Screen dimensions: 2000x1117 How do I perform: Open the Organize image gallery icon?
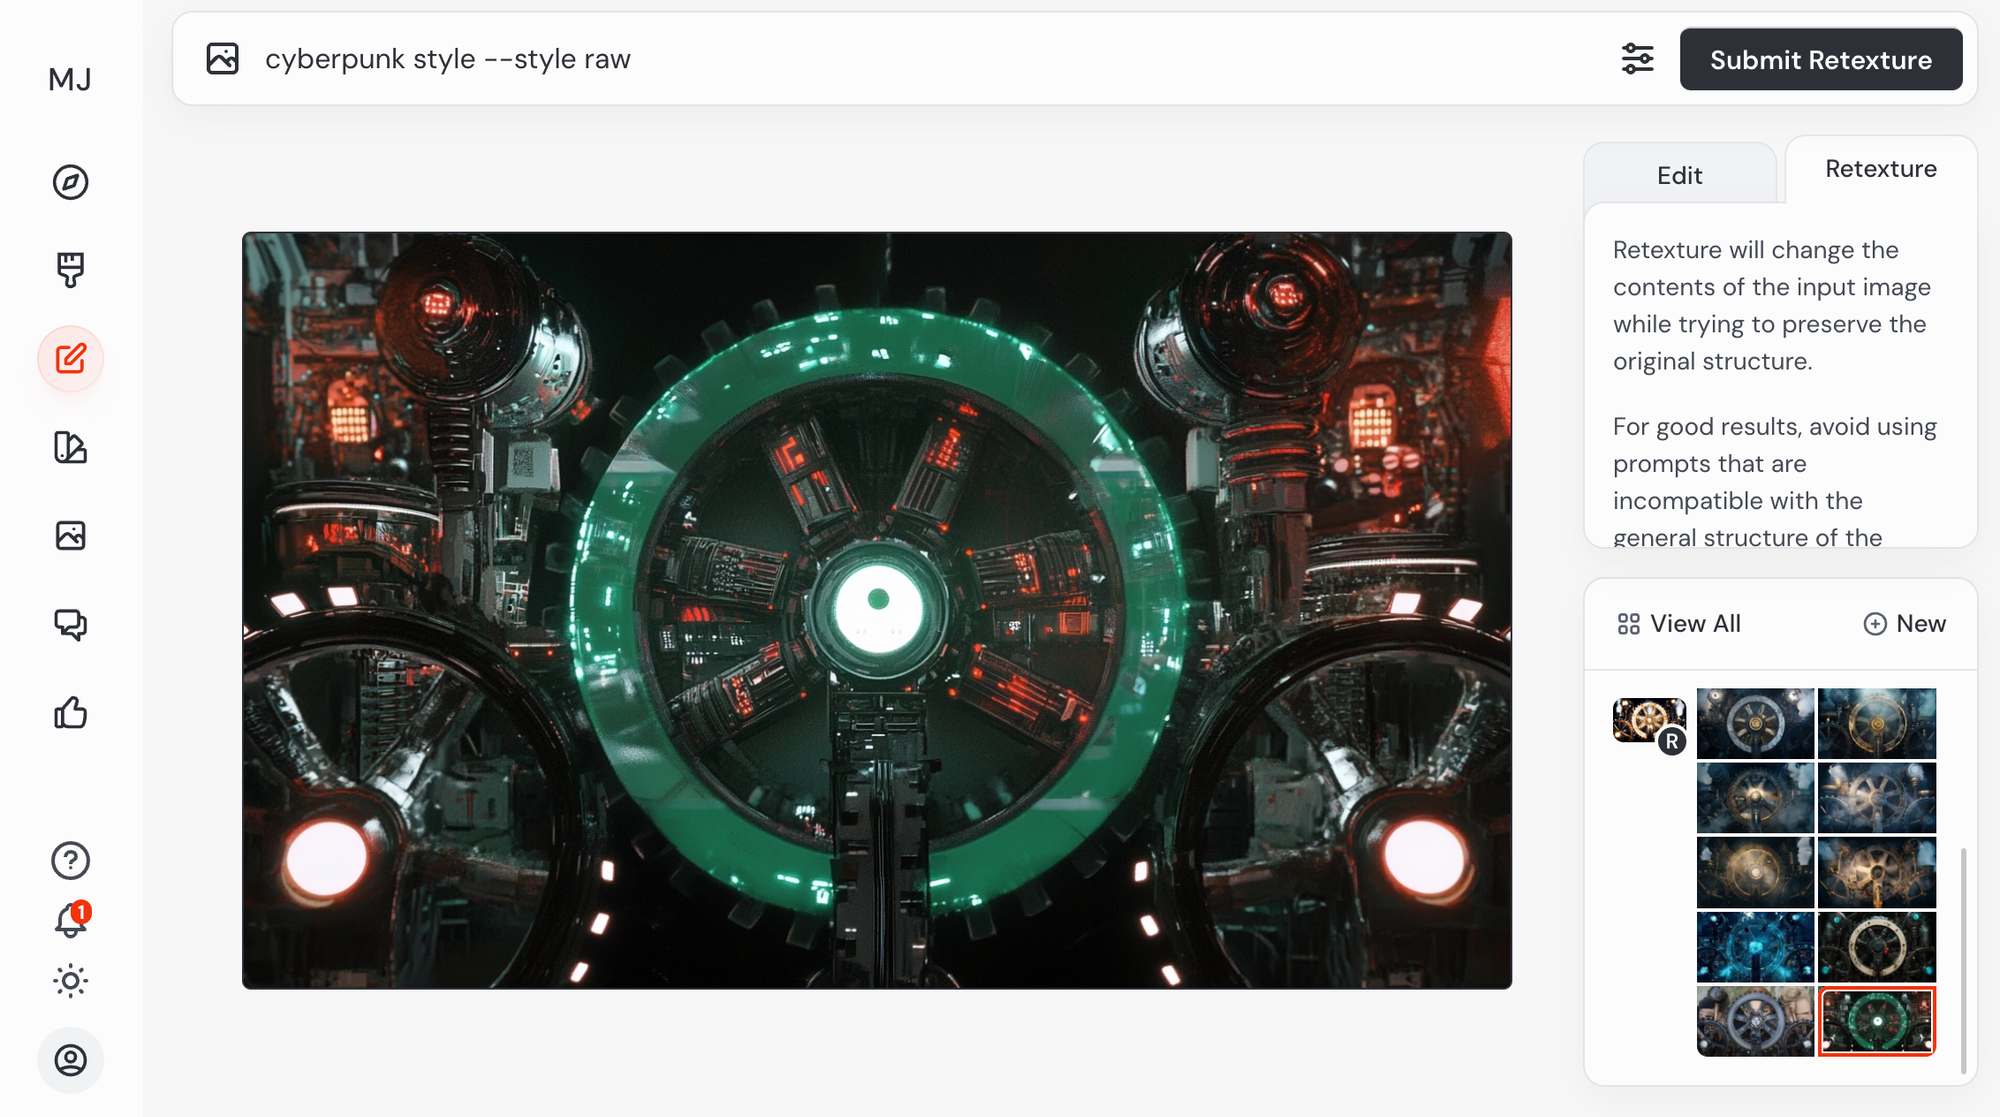70,535
